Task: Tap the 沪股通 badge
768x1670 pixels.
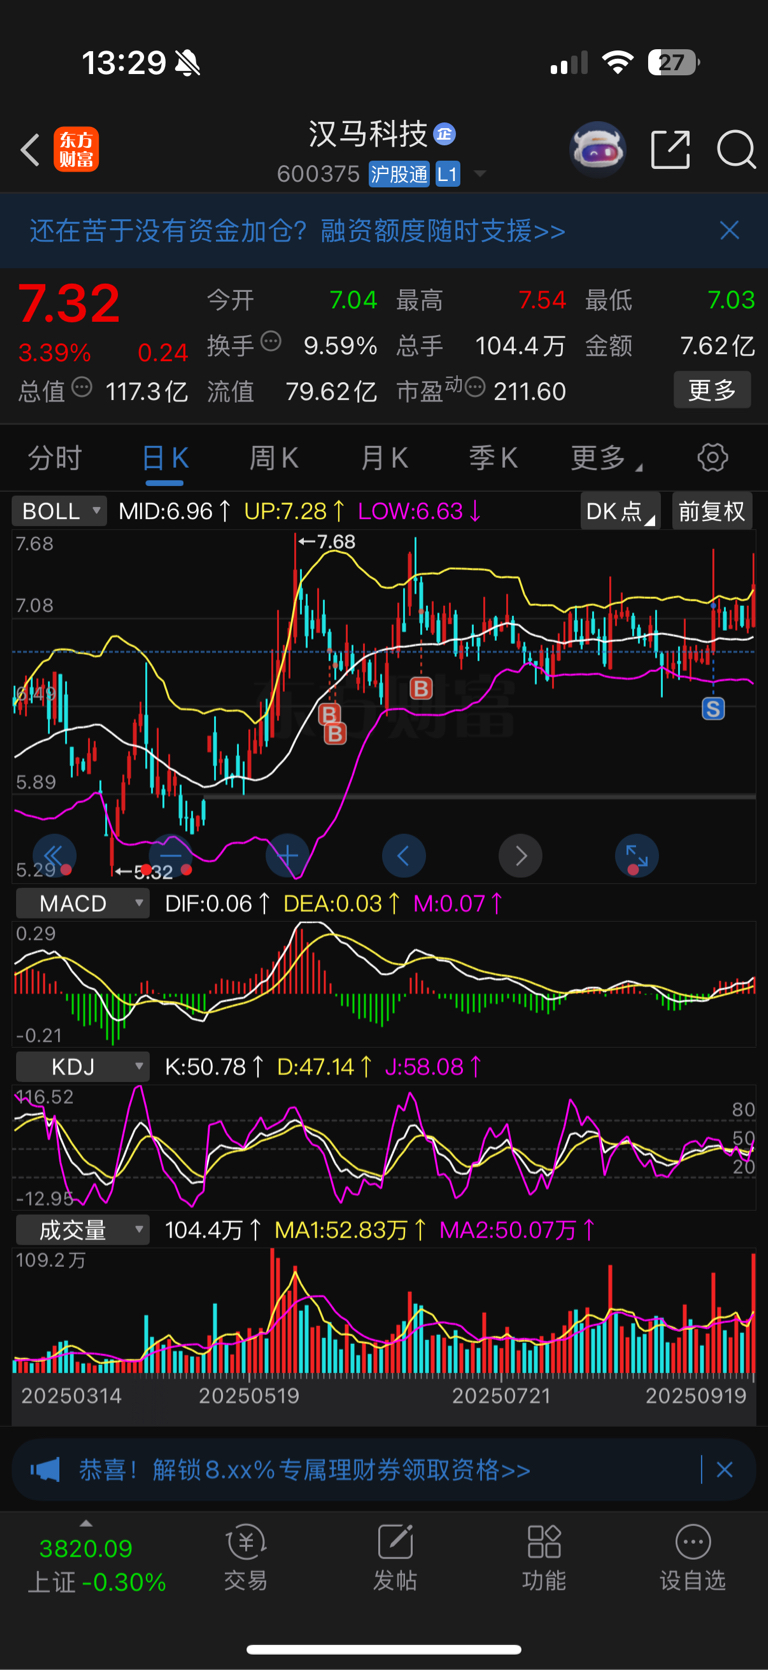Action: [x=399, y=174]
